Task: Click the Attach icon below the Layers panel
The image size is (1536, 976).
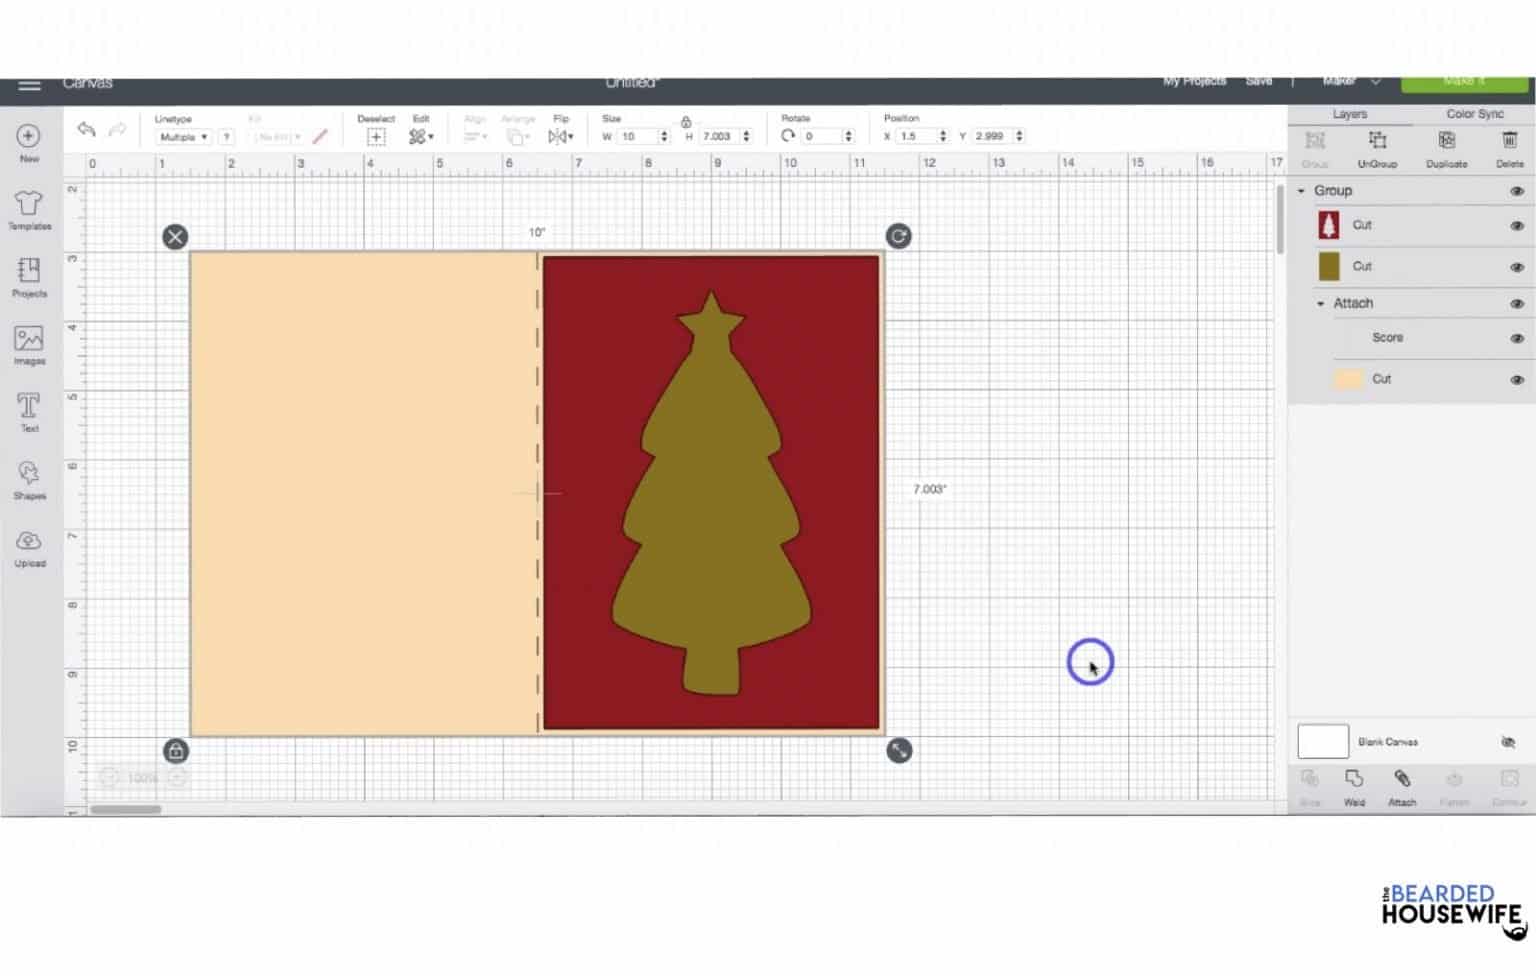Action: click(x=1402, y=785)
